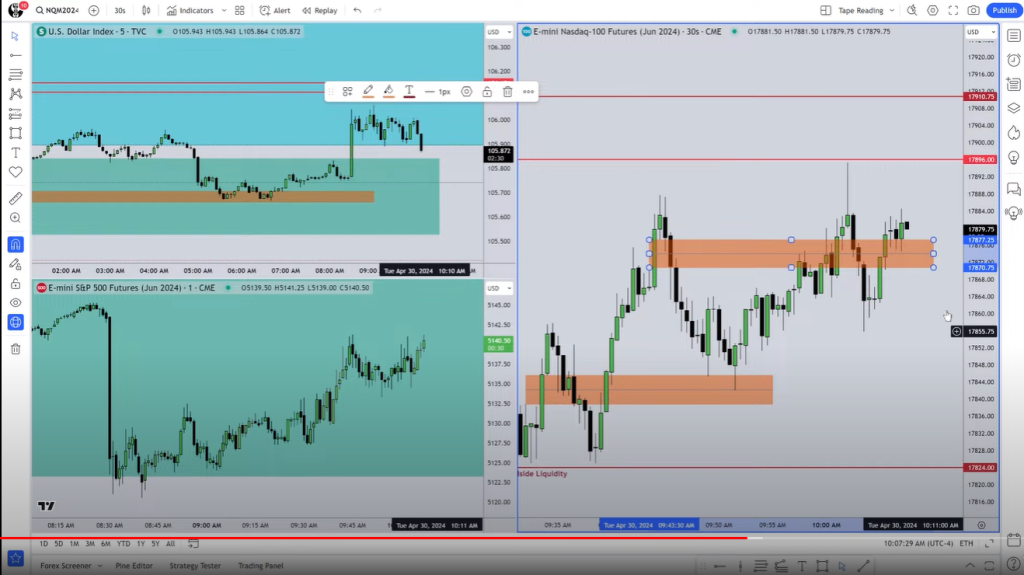Enter fullscreen mode from top bar

point(953,10)
